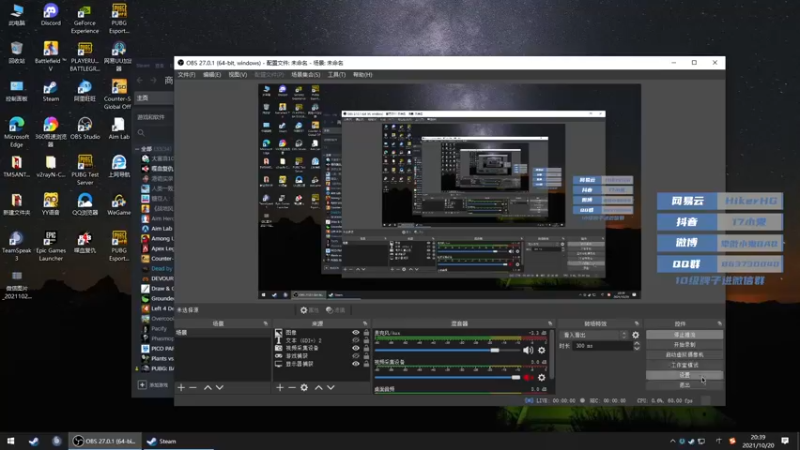Toggle visibility eye of the display capture source
Screen dimensions: 800x450
tap(356, 364)
